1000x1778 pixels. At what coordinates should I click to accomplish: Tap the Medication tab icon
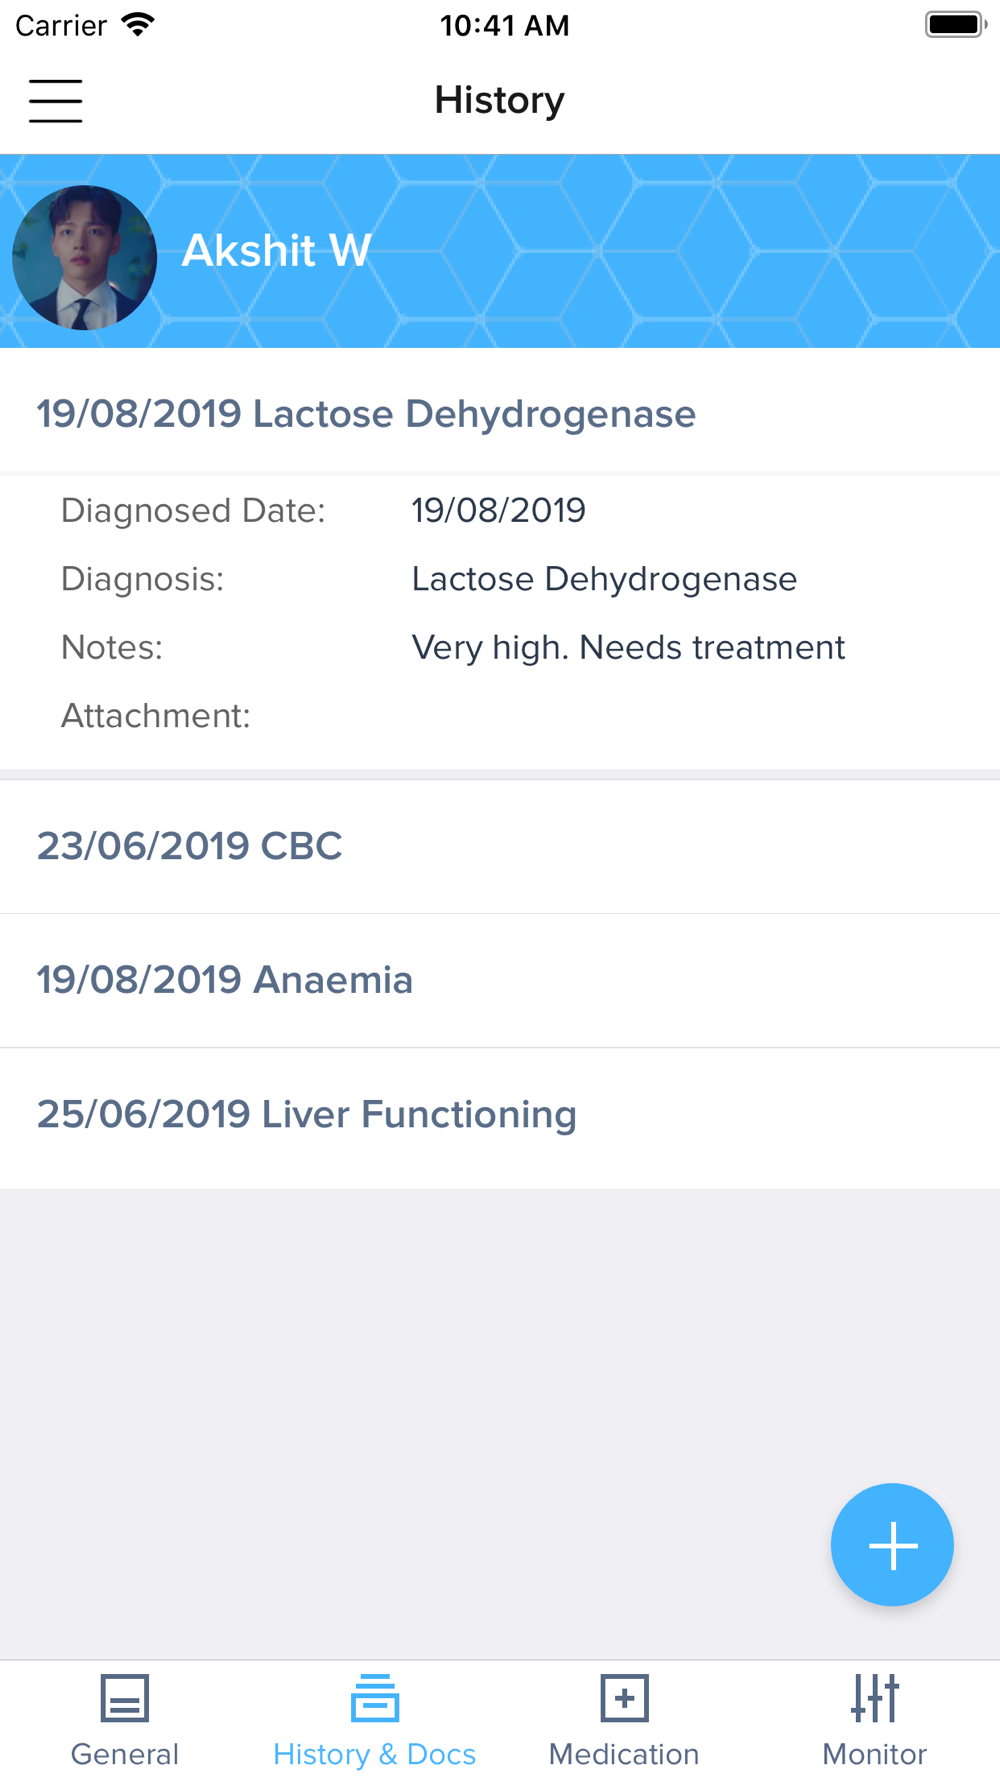pyautogui.click(x=624, y=1698)
